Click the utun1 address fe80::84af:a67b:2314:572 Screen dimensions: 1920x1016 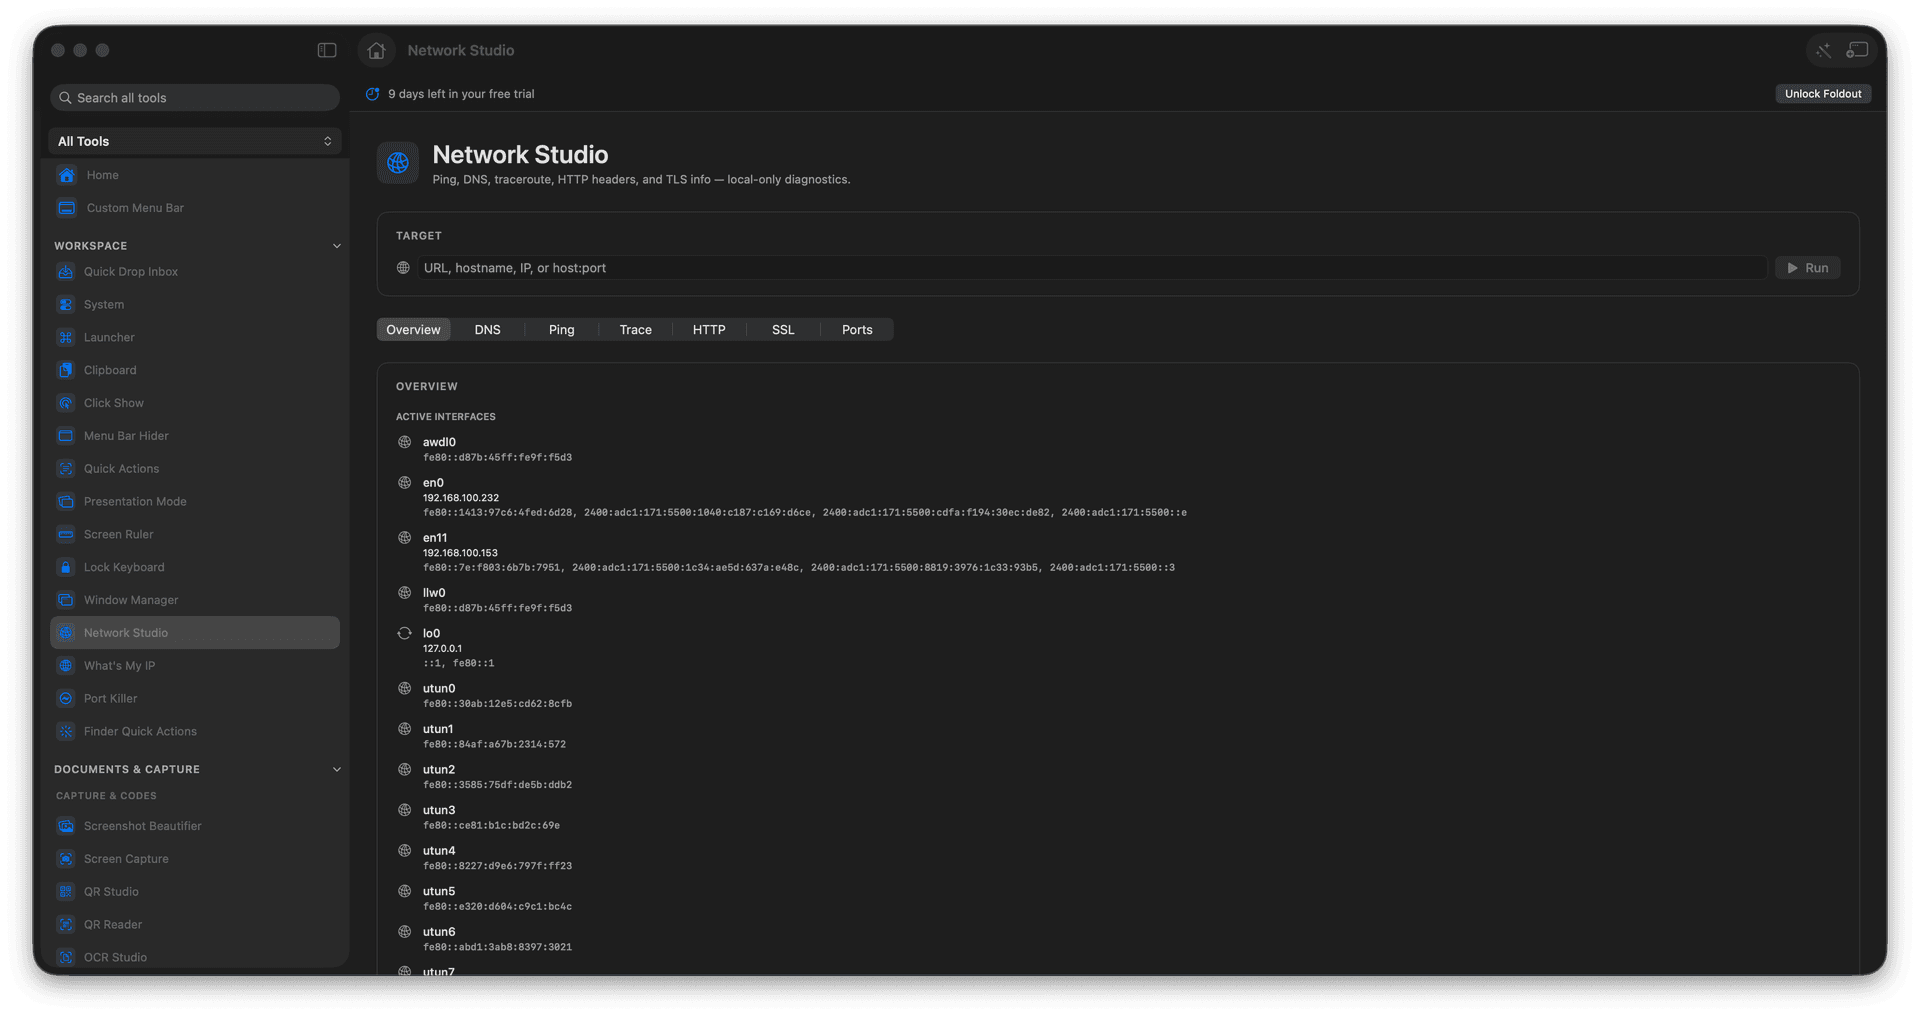tap(494, 744)
